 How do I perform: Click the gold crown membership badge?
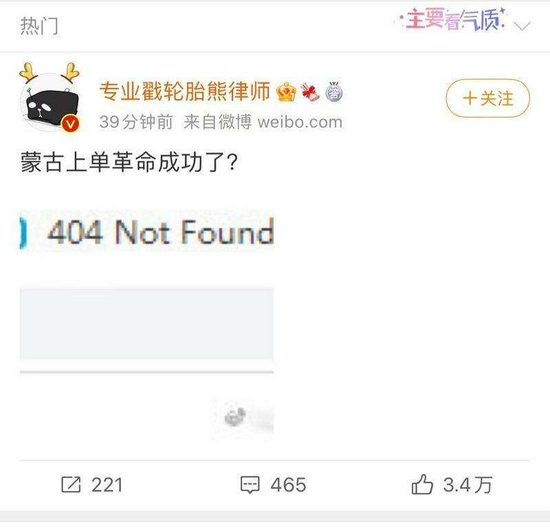pos(286,92)
